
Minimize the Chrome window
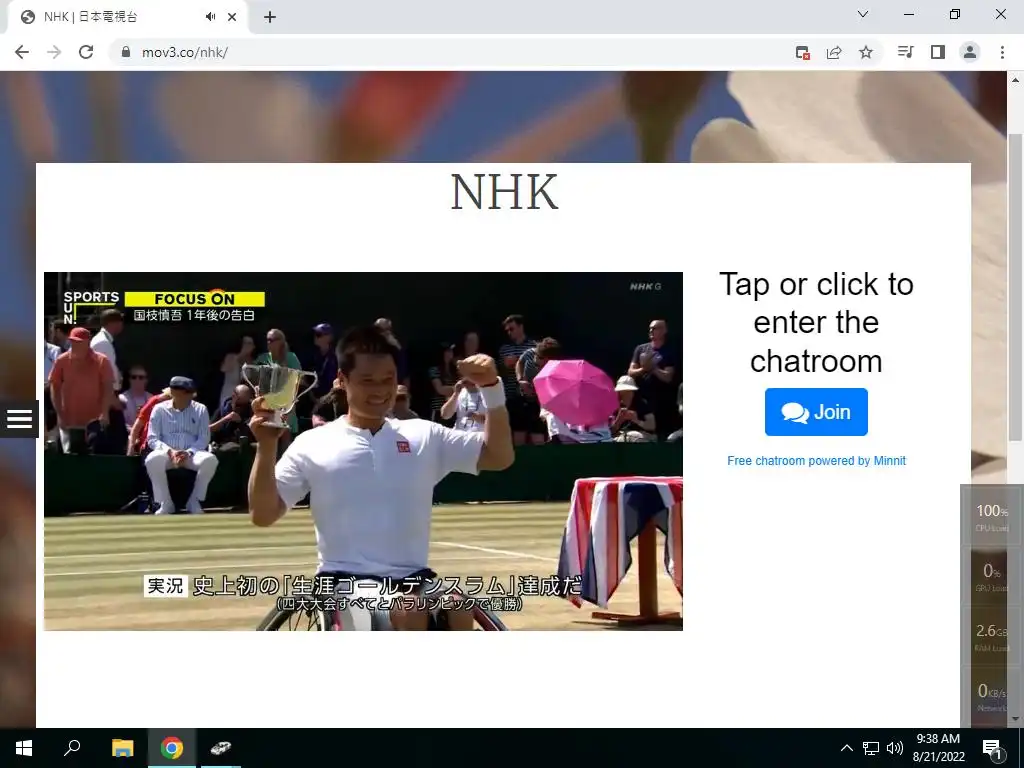point(909,14)
